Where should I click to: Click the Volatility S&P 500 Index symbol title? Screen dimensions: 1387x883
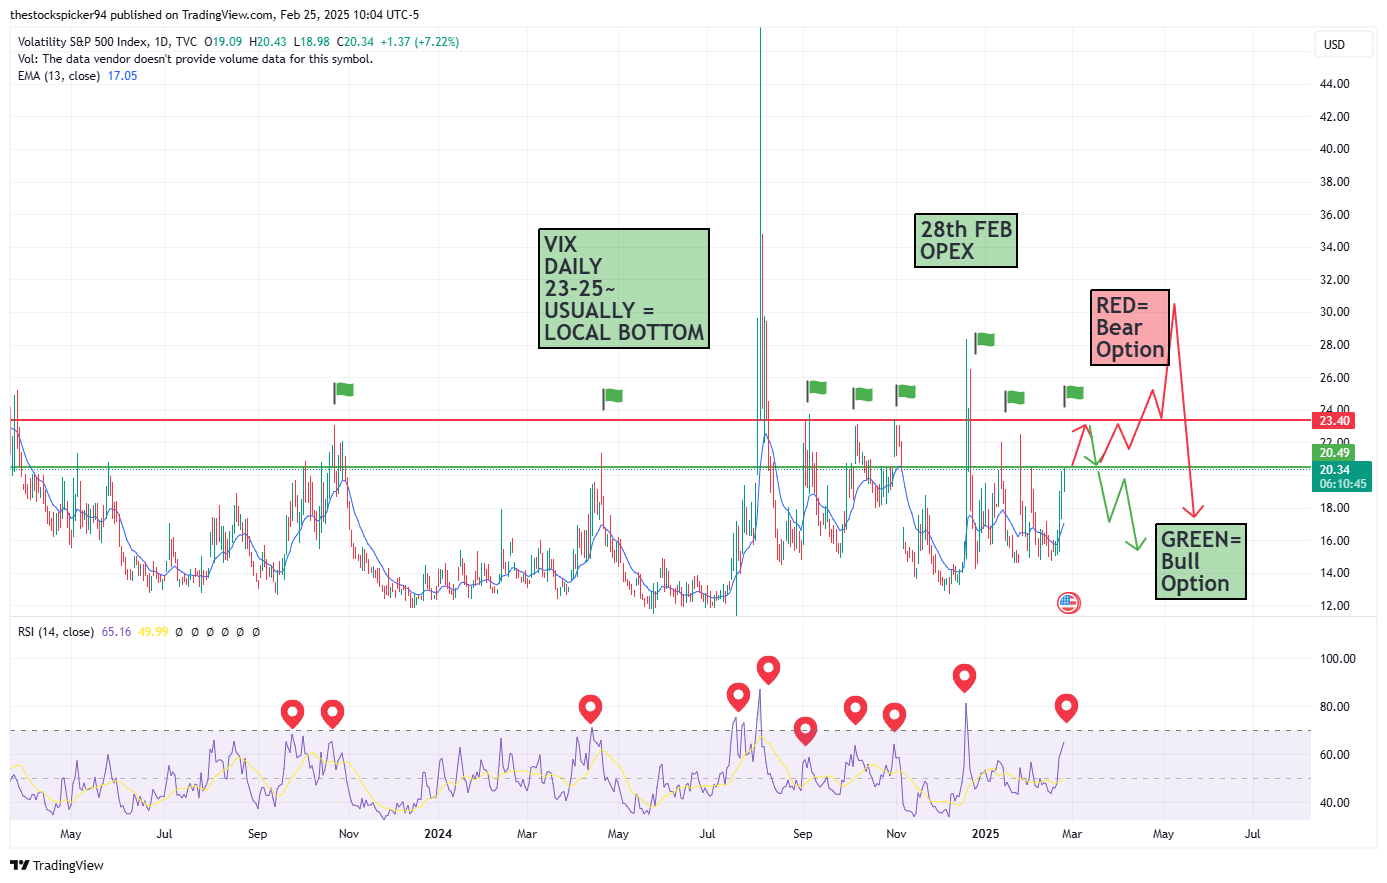107,42
